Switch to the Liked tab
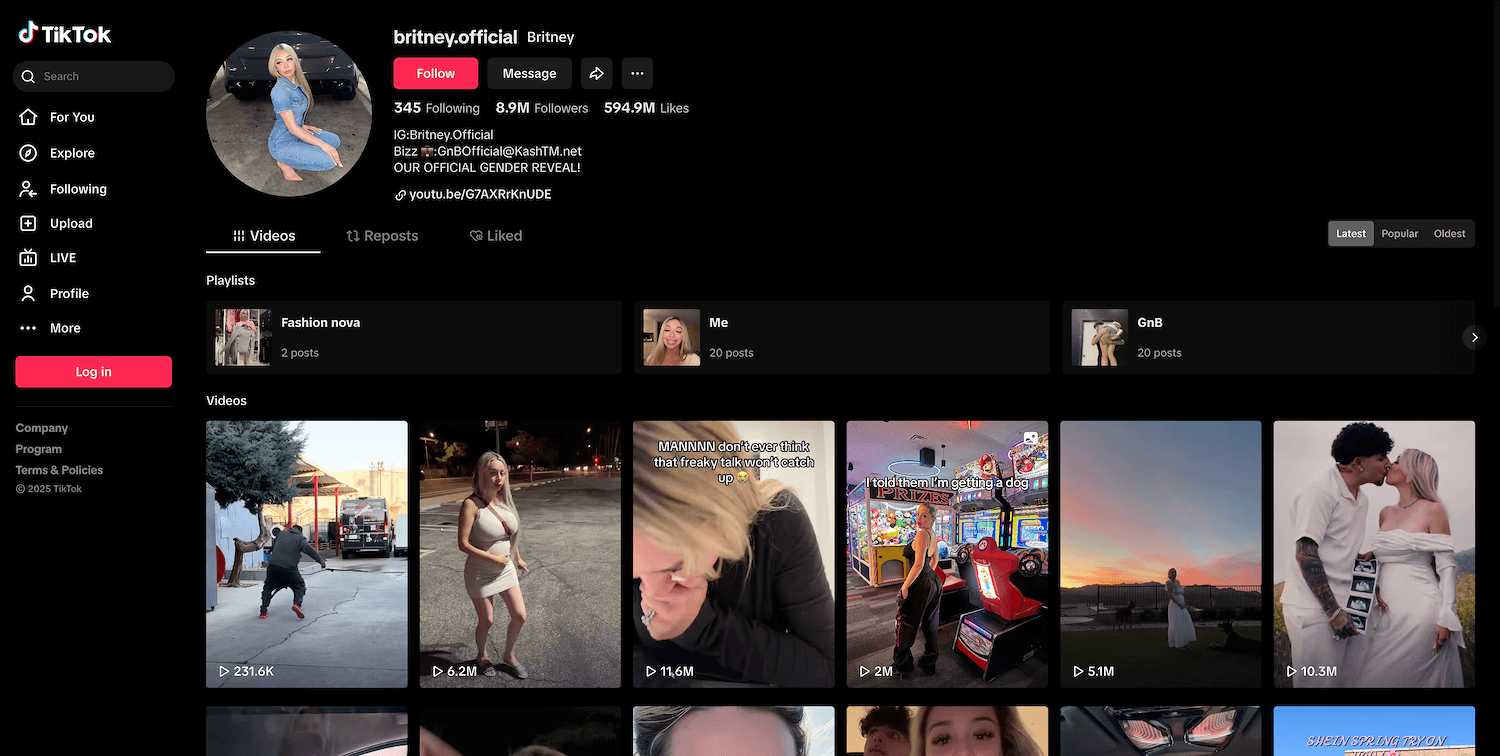Screen dimensions: 1500x756 [496, 236]
